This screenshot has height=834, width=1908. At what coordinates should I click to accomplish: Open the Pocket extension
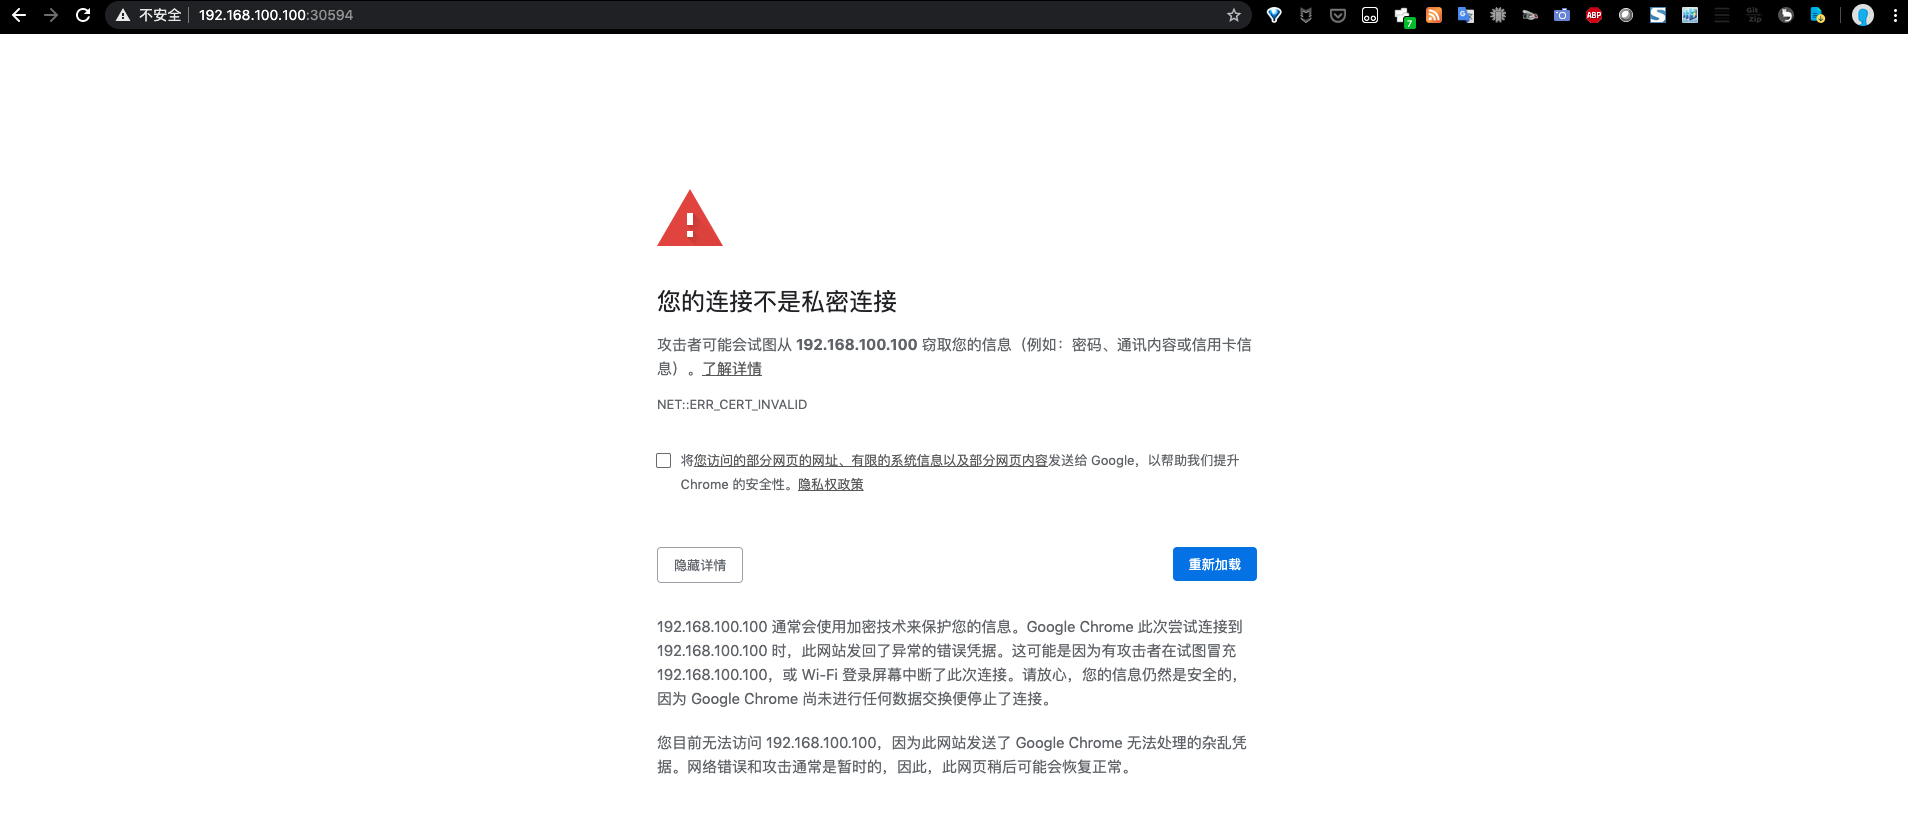(x=1338, y=15)
